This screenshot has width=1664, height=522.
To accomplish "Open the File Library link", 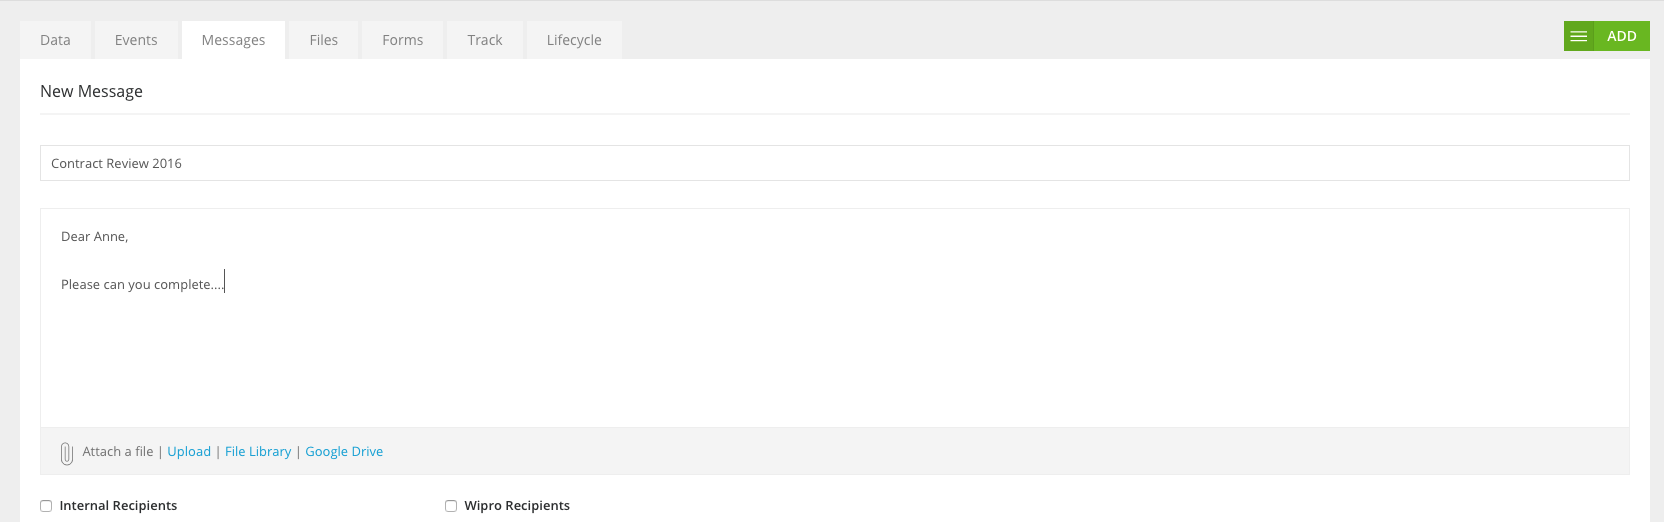I will coord(258,452).
